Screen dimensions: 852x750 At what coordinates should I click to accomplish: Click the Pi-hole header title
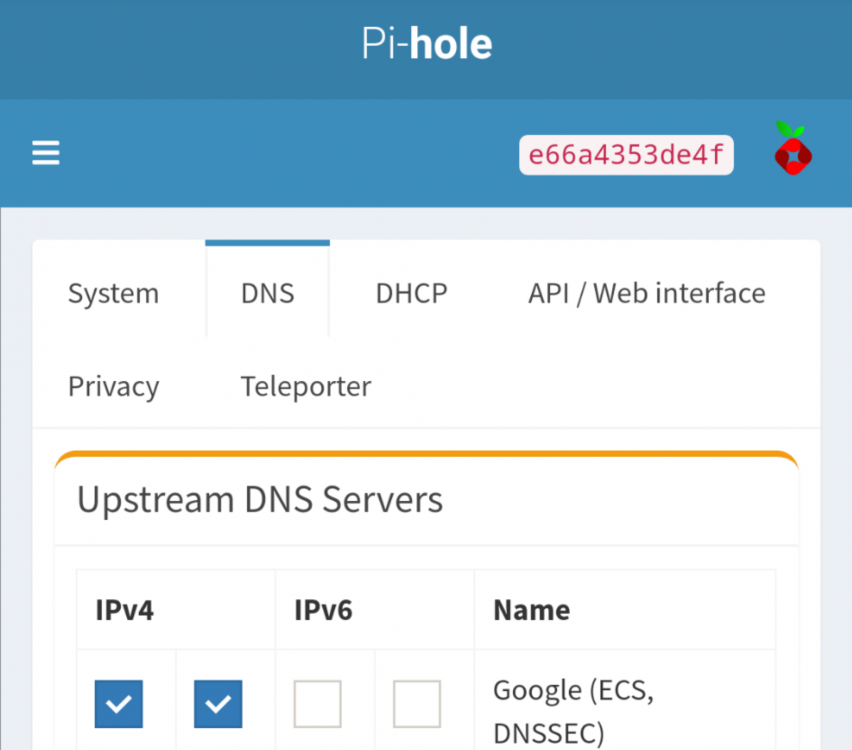point(427,44)
